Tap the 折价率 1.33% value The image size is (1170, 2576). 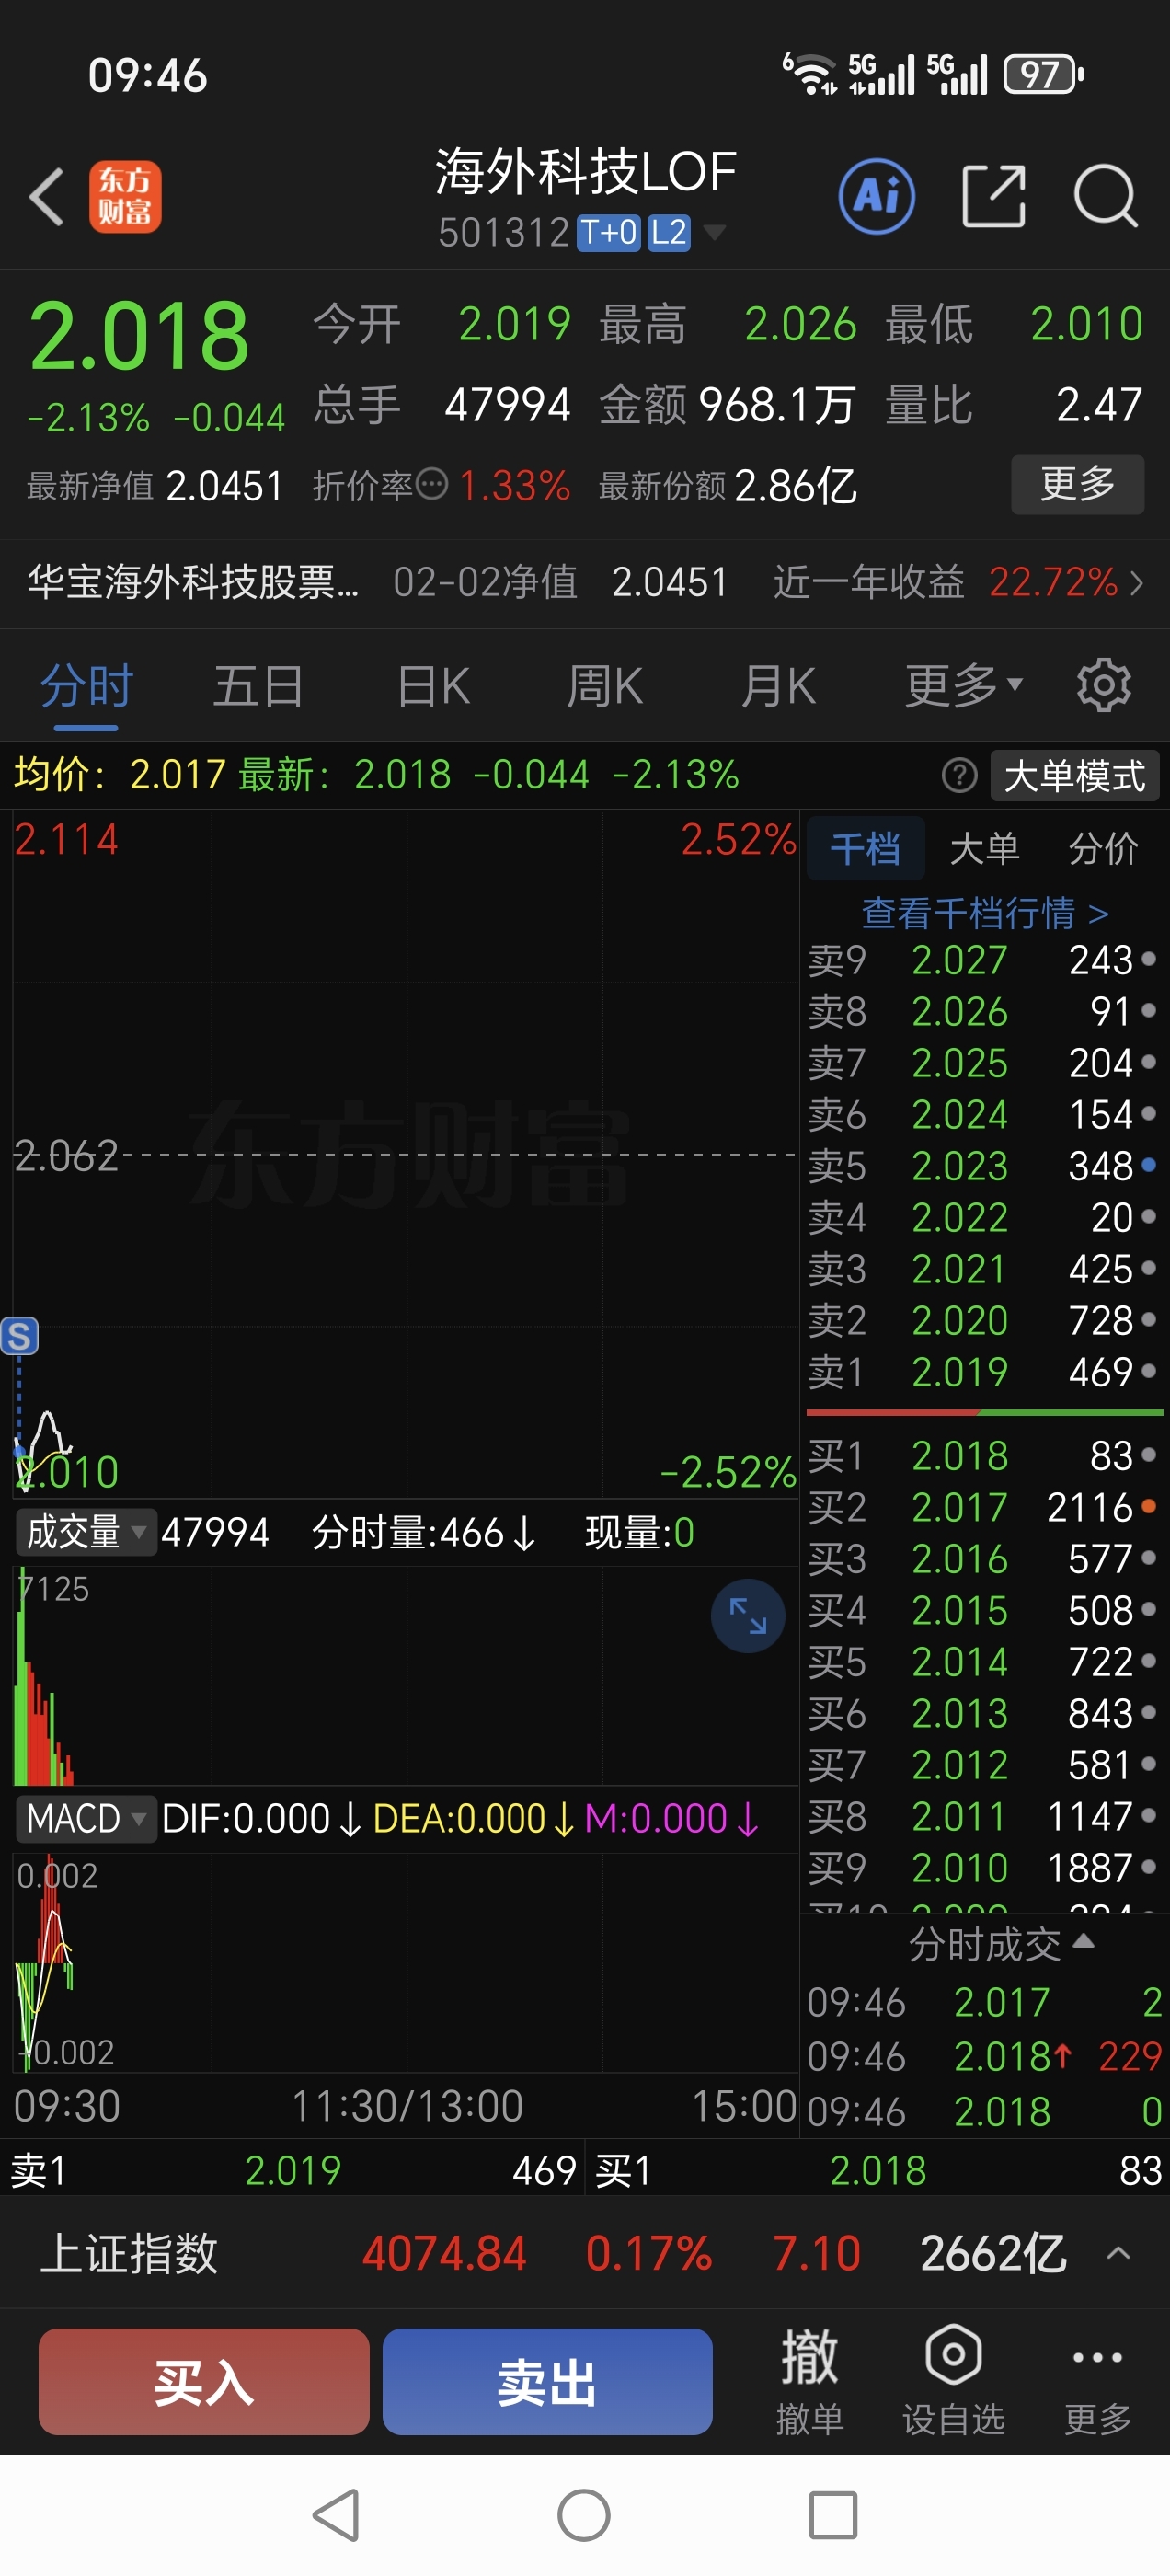515,486
